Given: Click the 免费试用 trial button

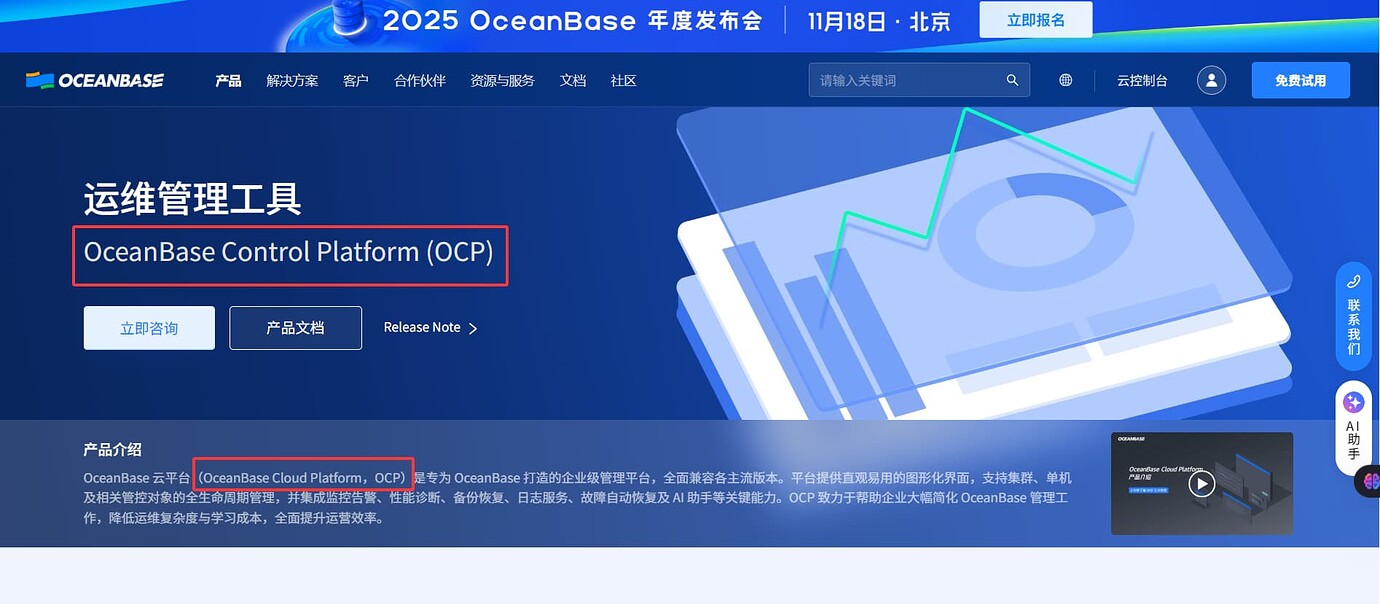Looking at the screenshot, I should click(1300, 79).
